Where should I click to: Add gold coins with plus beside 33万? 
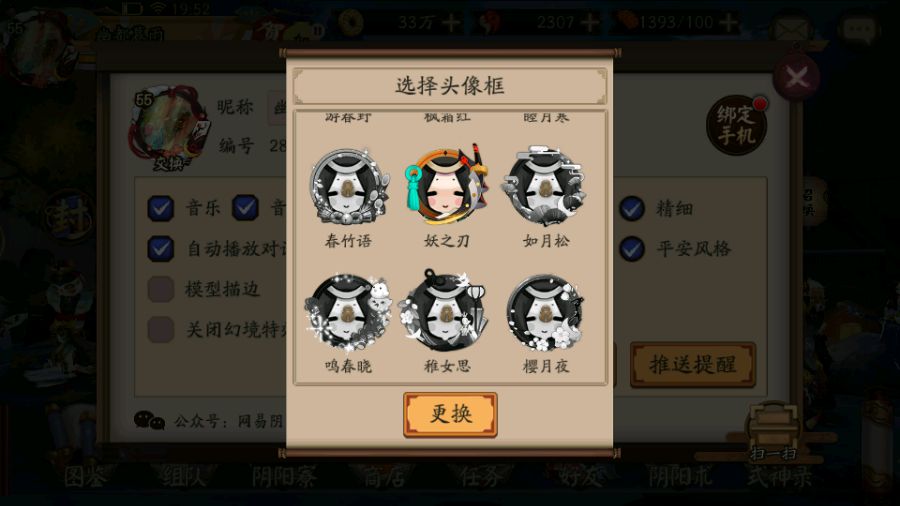pos(451,23)
